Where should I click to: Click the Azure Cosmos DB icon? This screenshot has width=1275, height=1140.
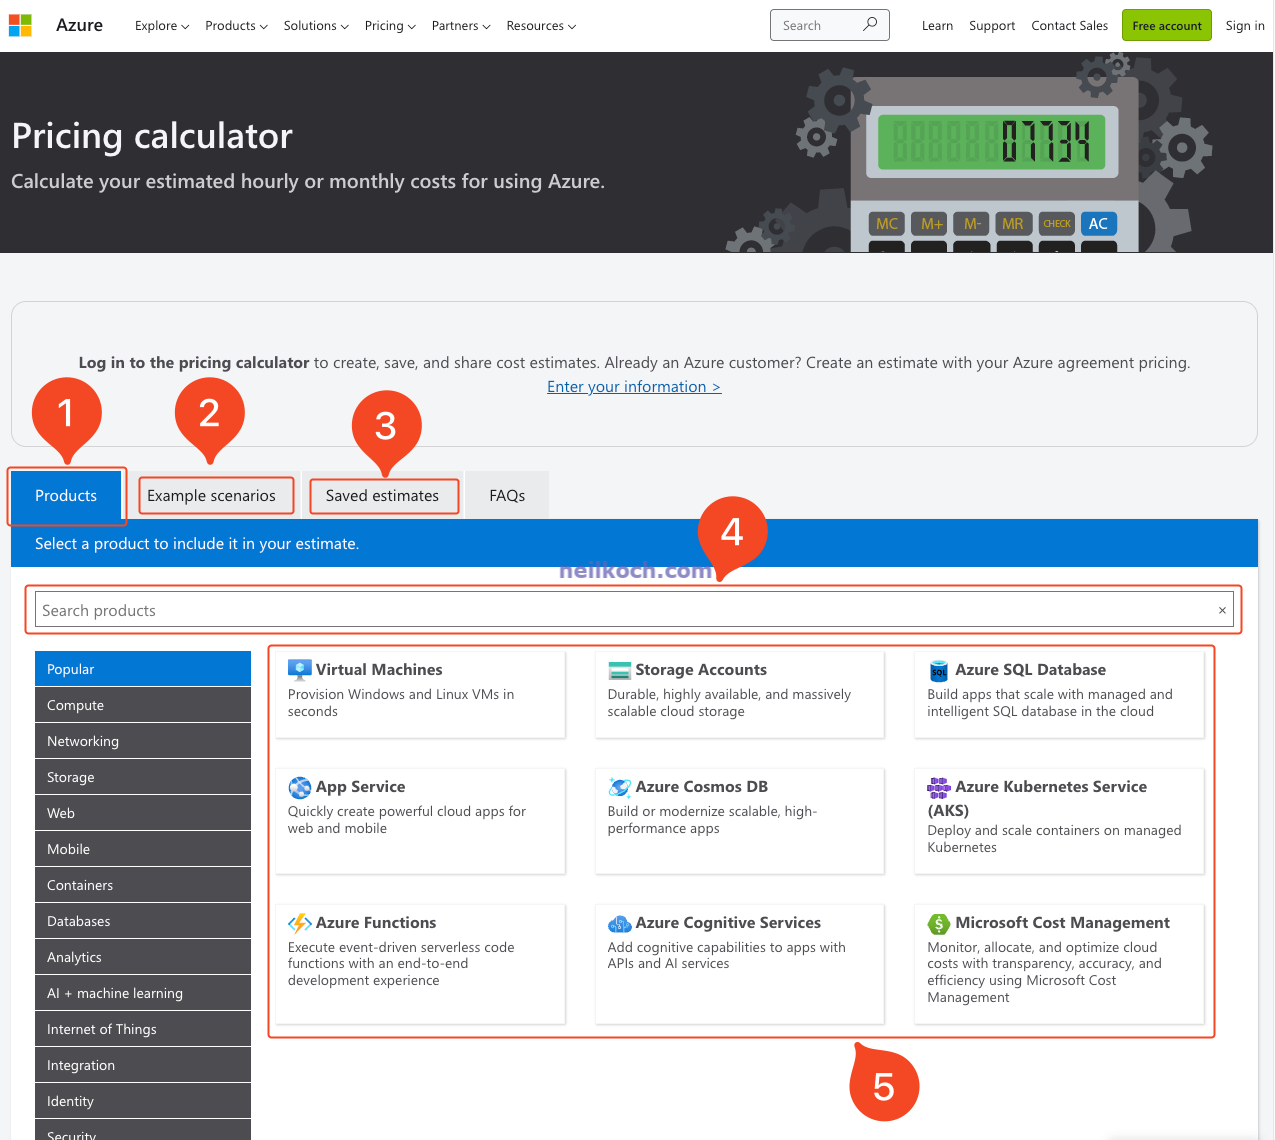619,787
